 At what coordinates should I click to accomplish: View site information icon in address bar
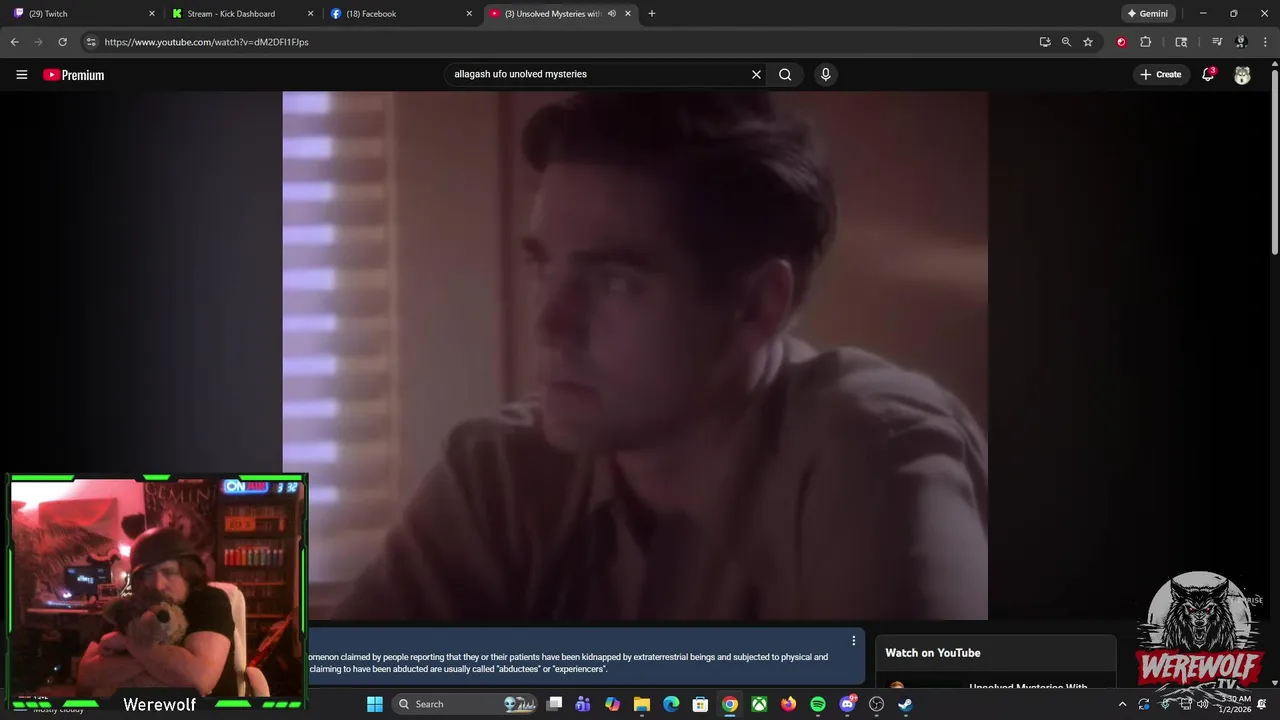pyautogui.click(x=91, y=42)
